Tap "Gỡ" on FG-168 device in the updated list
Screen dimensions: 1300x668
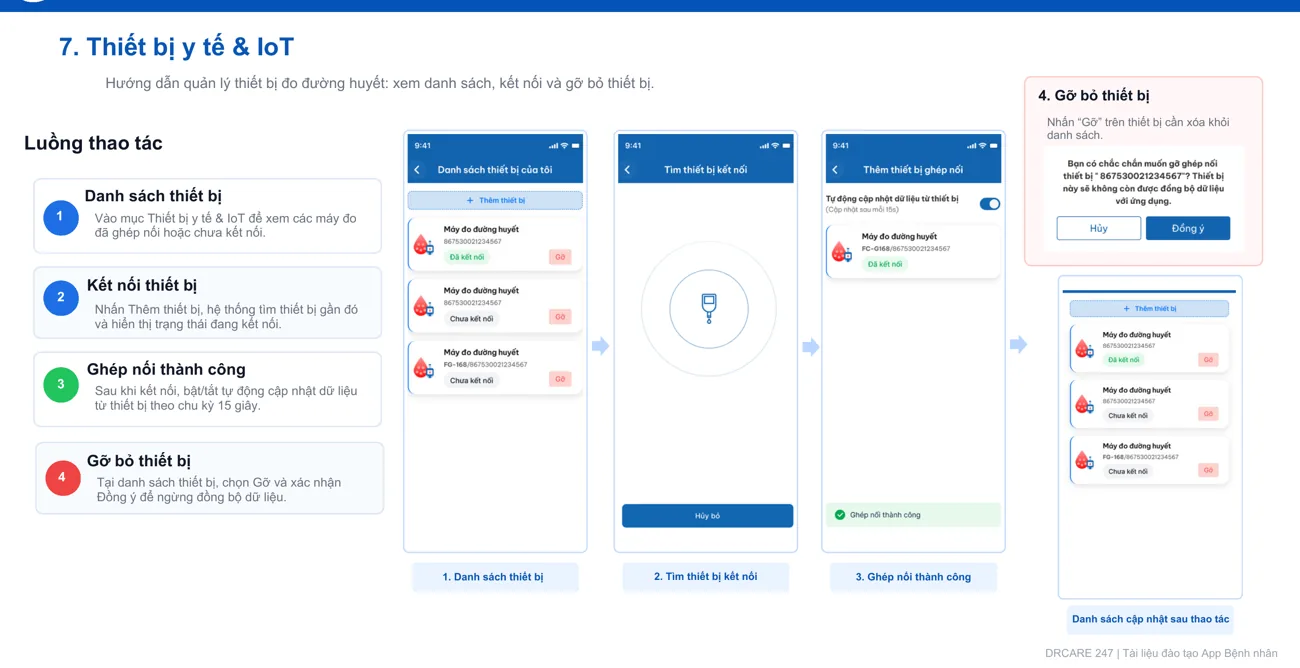point(1208,470)
